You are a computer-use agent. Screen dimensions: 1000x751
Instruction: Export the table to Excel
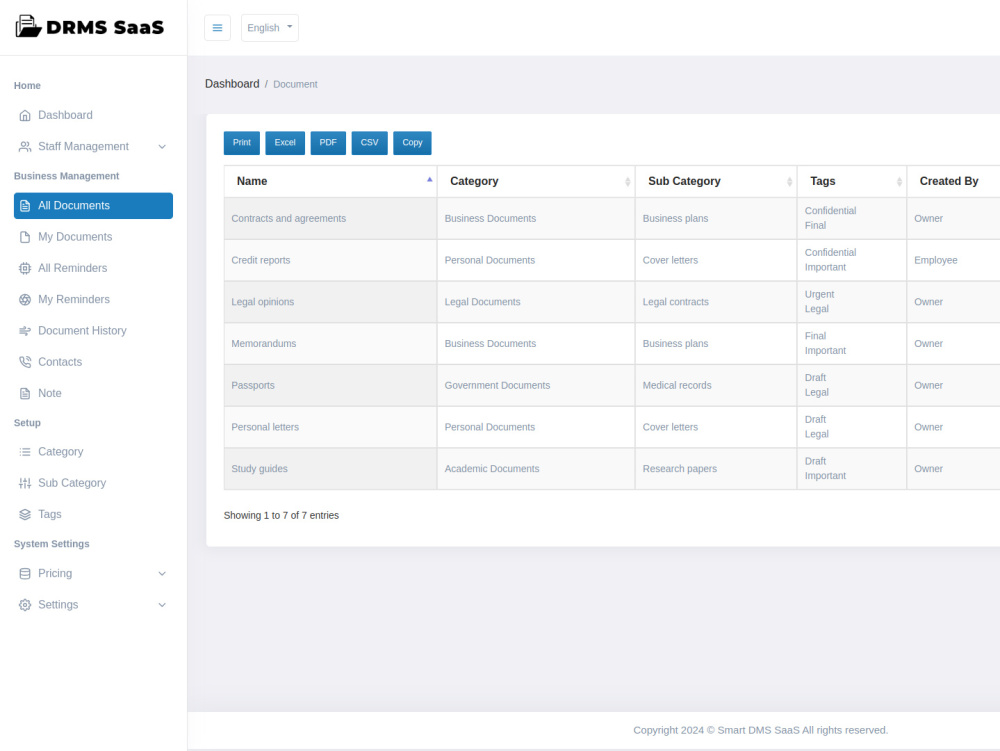point(284,142)
